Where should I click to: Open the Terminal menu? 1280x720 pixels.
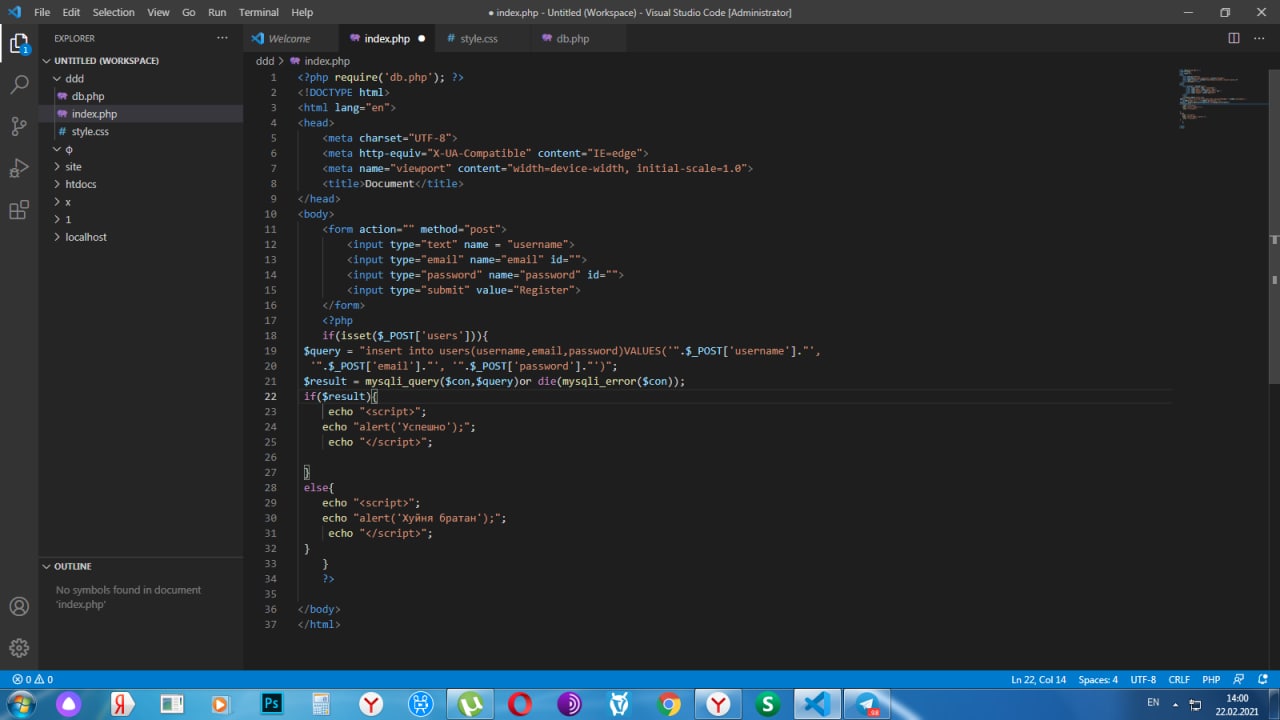pos(259,12)
